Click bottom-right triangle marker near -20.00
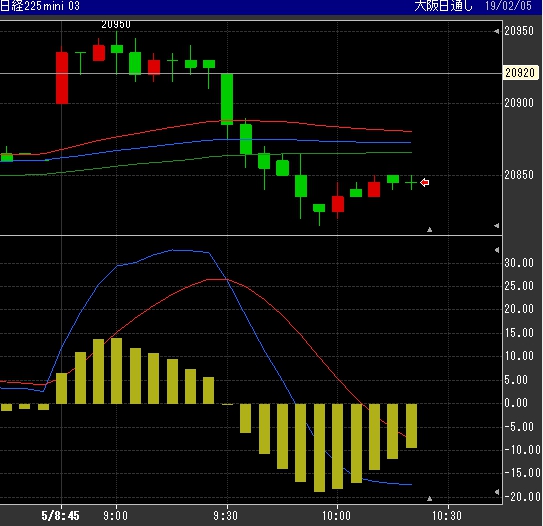This screenshot has width=543, height=526. [x=497, y=492]
